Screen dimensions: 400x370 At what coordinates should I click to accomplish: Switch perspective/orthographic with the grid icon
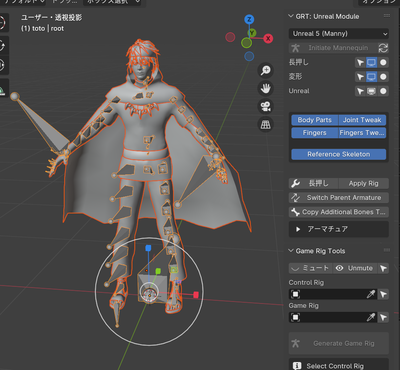(266, 124)
